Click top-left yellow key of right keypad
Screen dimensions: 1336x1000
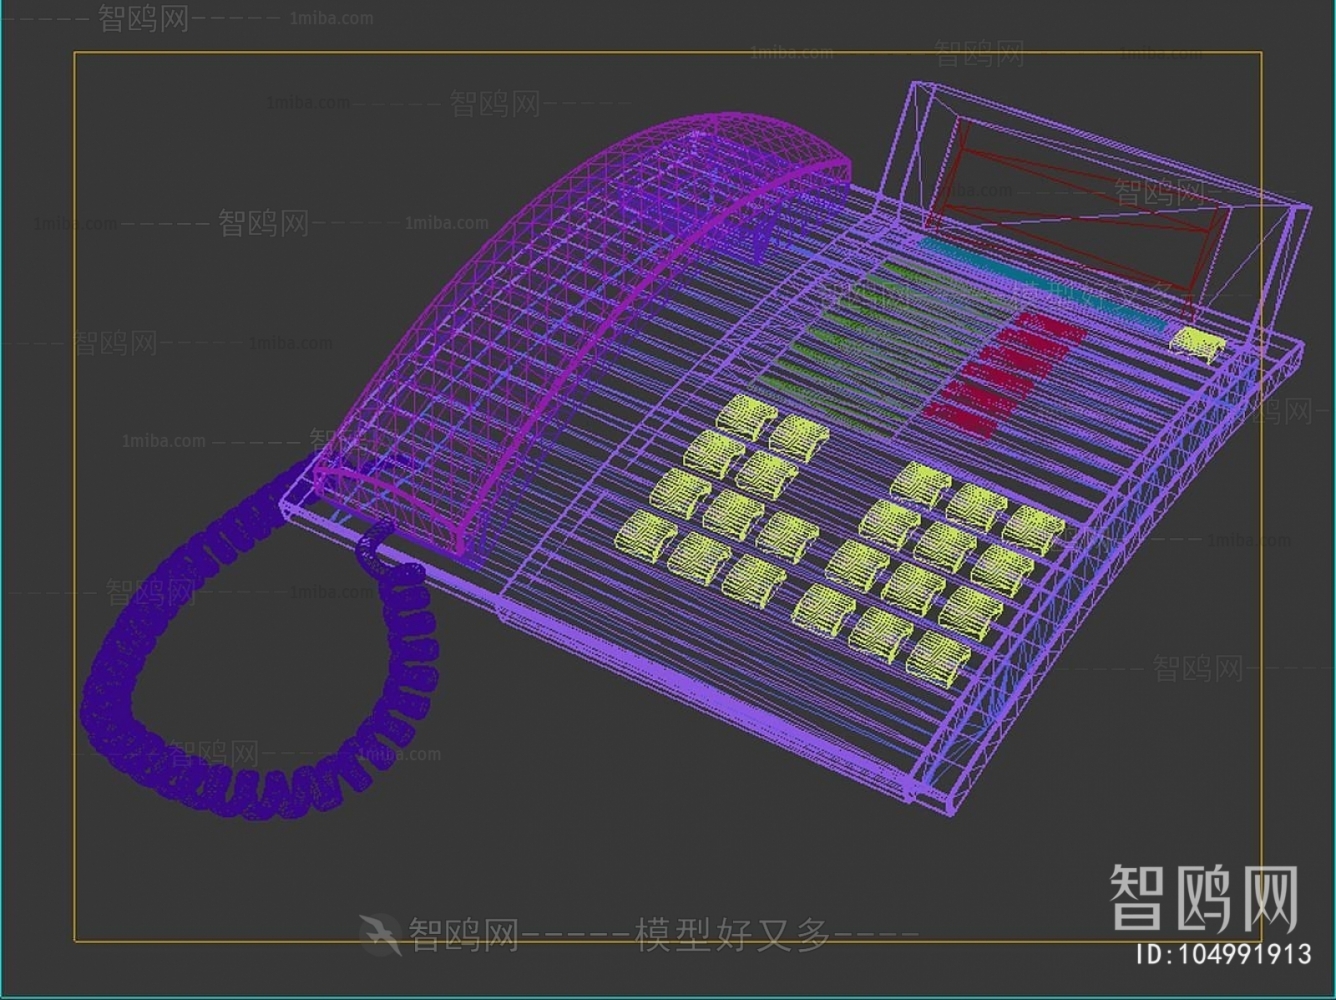(920, 484)
